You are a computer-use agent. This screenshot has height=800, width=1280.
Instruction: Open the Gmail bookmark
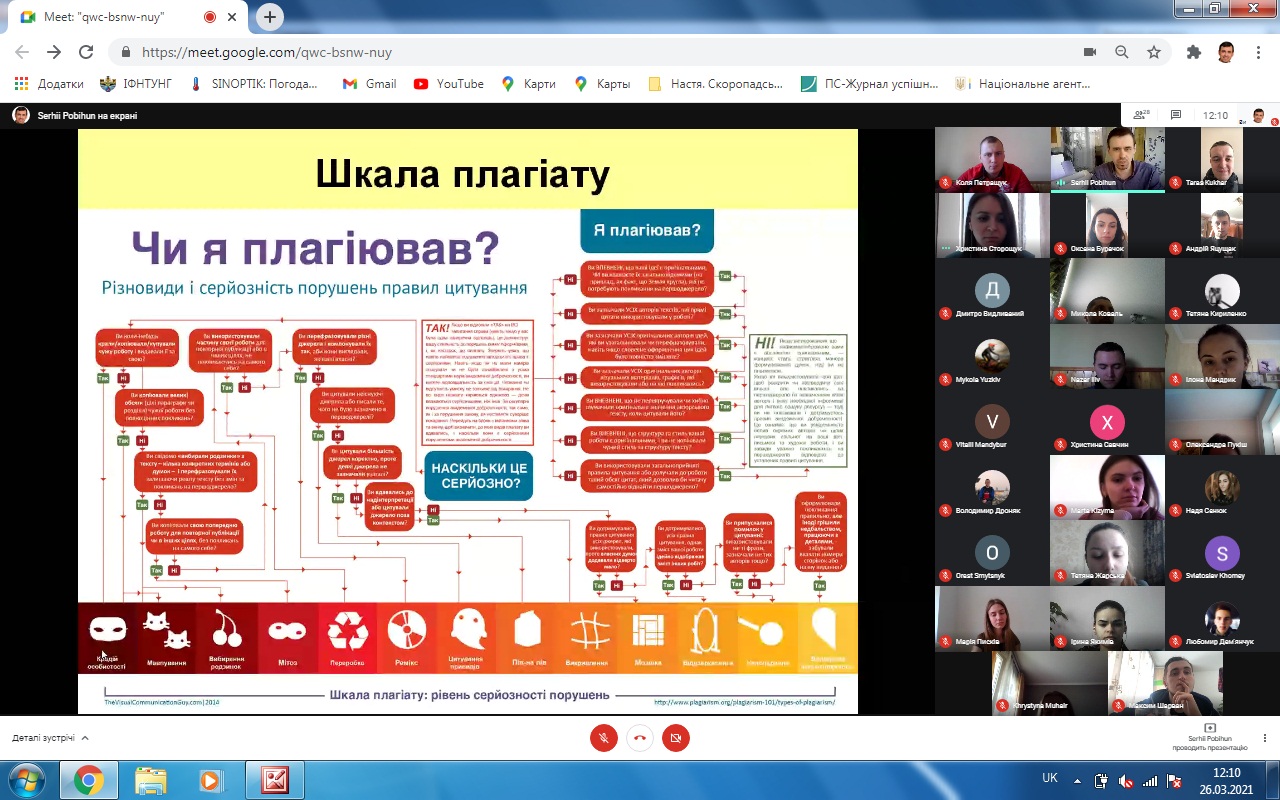pyautogui.click(x=369, y=84)
